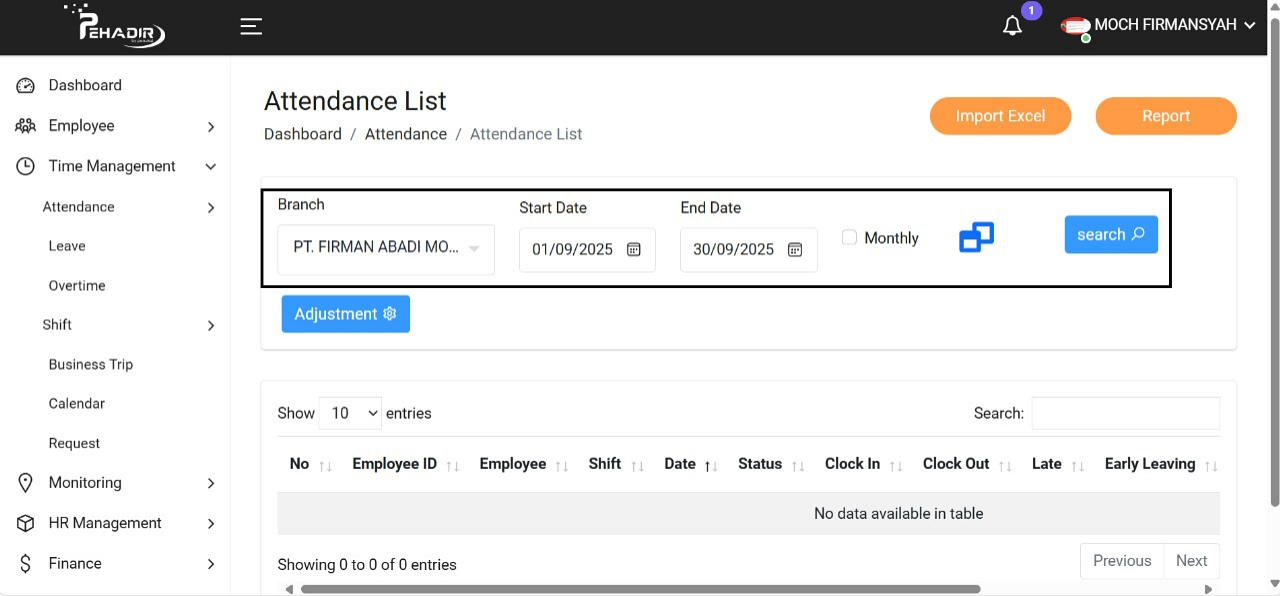Open the notification bell
The image size is (1280, 596).
1012,26
